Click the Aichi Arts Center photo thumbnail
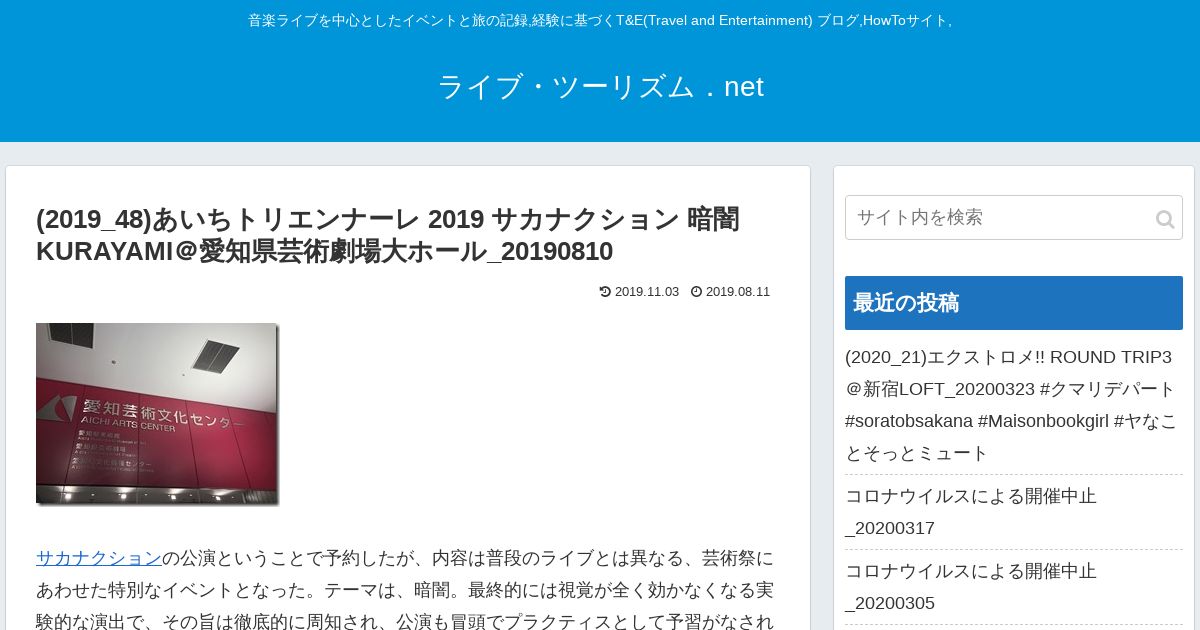 click(157, 413)
